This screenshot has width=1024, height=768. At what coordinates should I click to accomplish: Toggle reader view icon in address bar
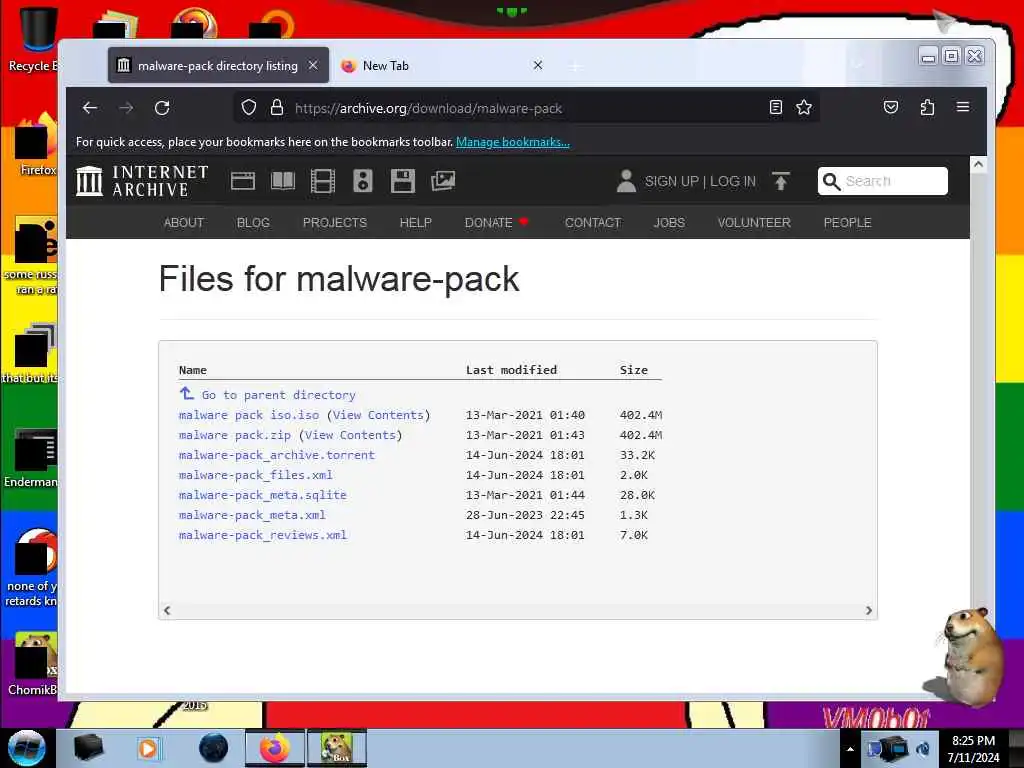tap(775, 108)
